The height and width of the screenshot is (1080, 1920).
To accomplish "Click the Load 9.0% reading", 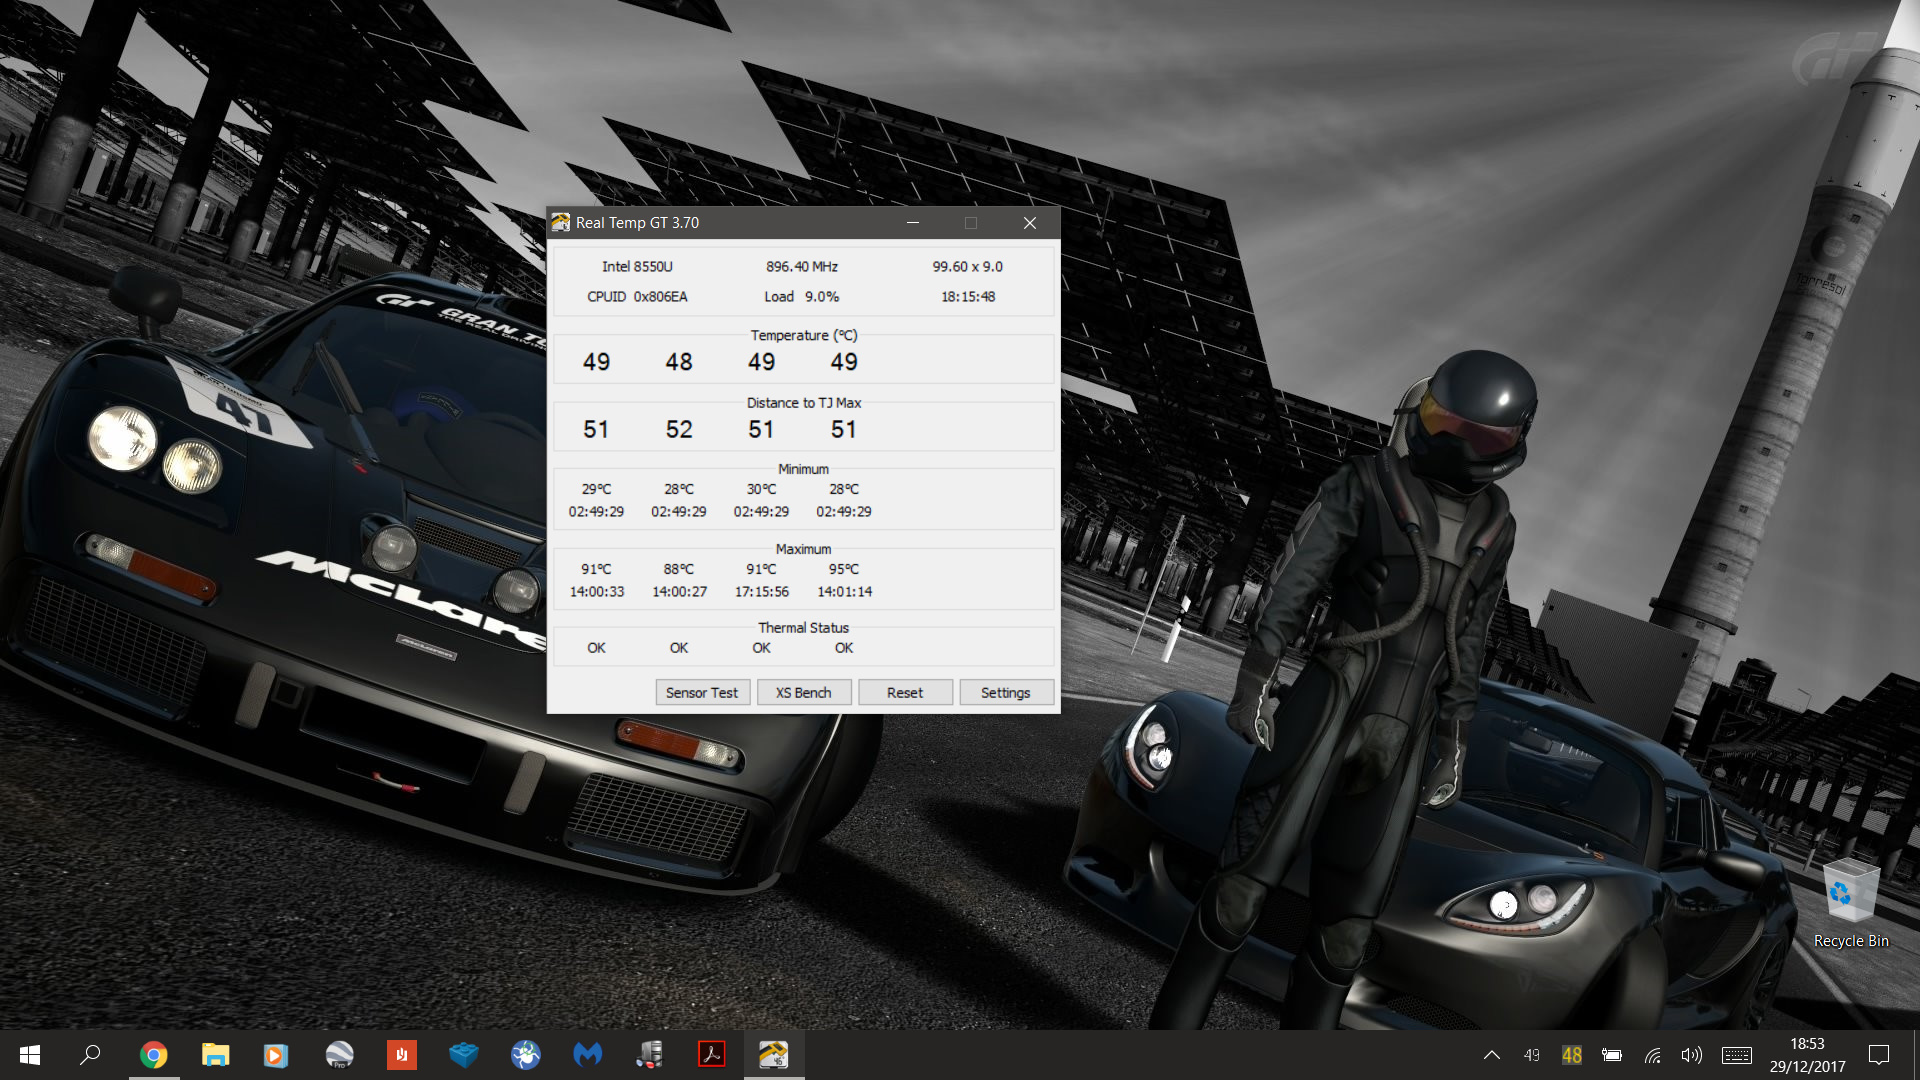I will click(802, 296).
